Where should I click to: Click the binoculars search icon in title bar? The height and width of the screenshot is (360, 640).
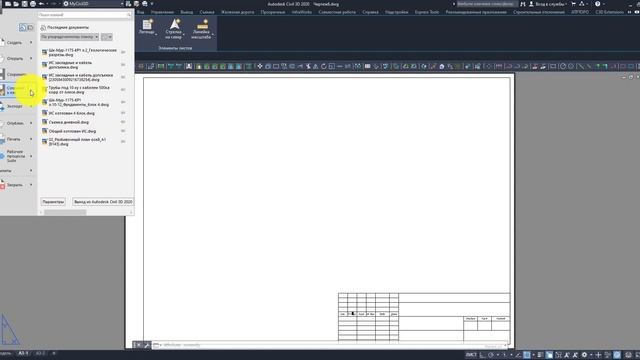click(x=522, y=4)
